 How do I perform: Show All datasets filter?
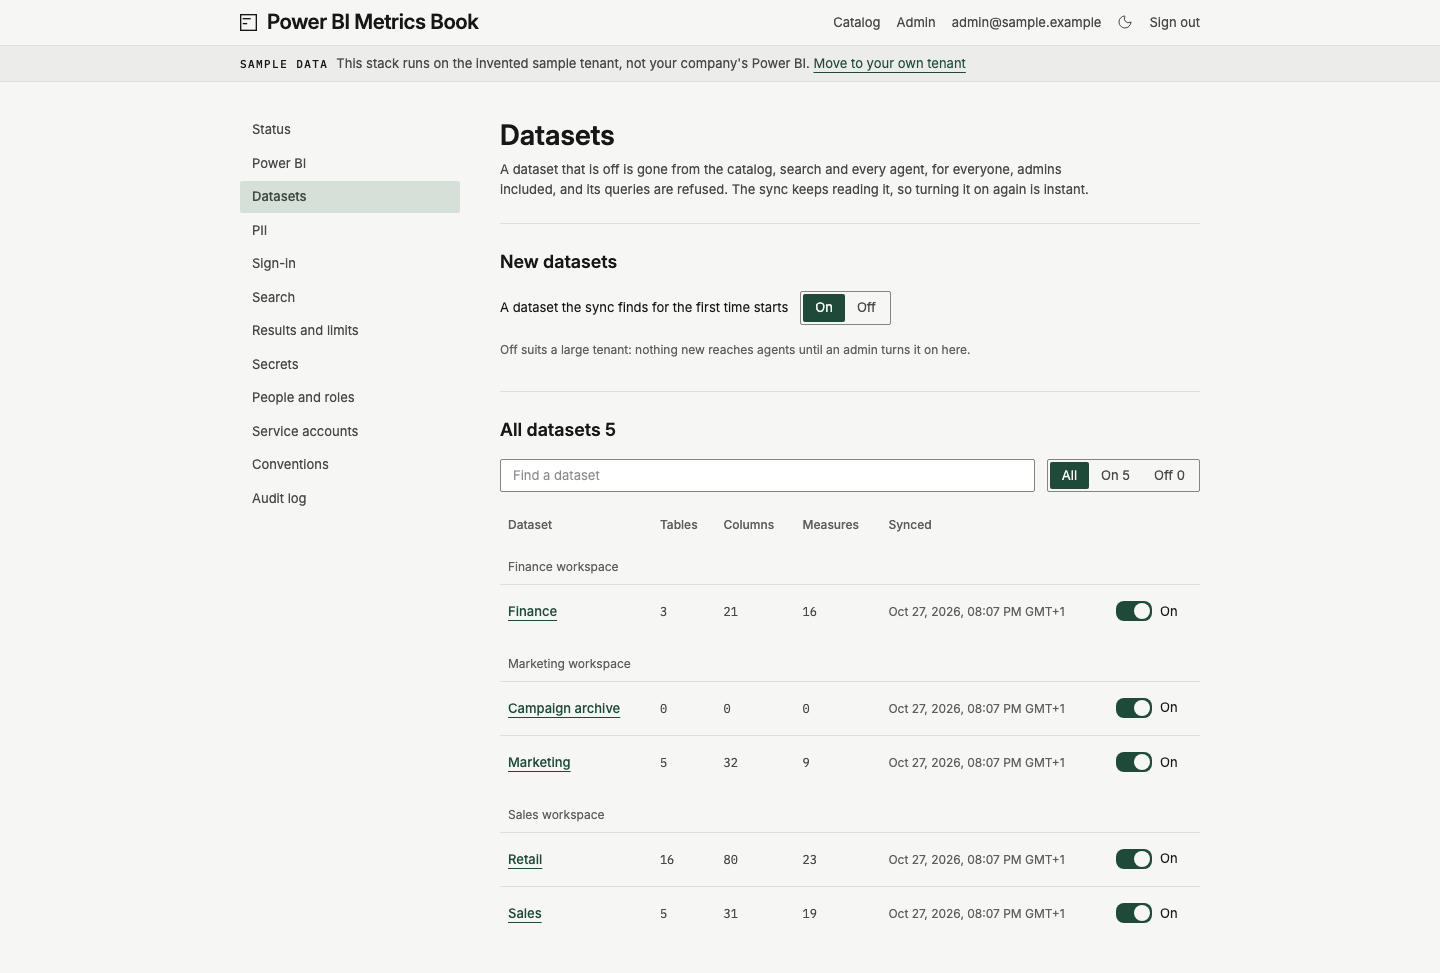point(1069,476)
